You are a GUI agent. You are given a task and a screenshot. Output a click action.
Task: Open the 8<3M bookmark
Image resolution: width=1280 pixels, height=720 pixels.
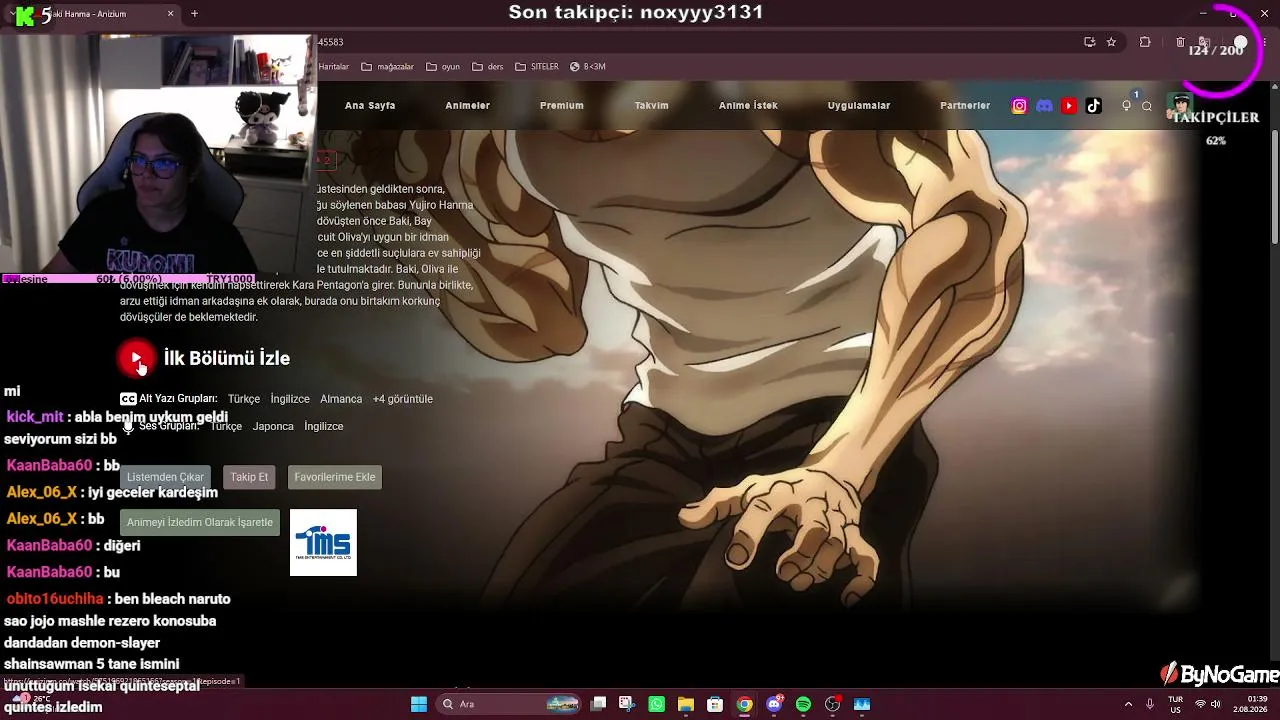(x=588, y=67)
